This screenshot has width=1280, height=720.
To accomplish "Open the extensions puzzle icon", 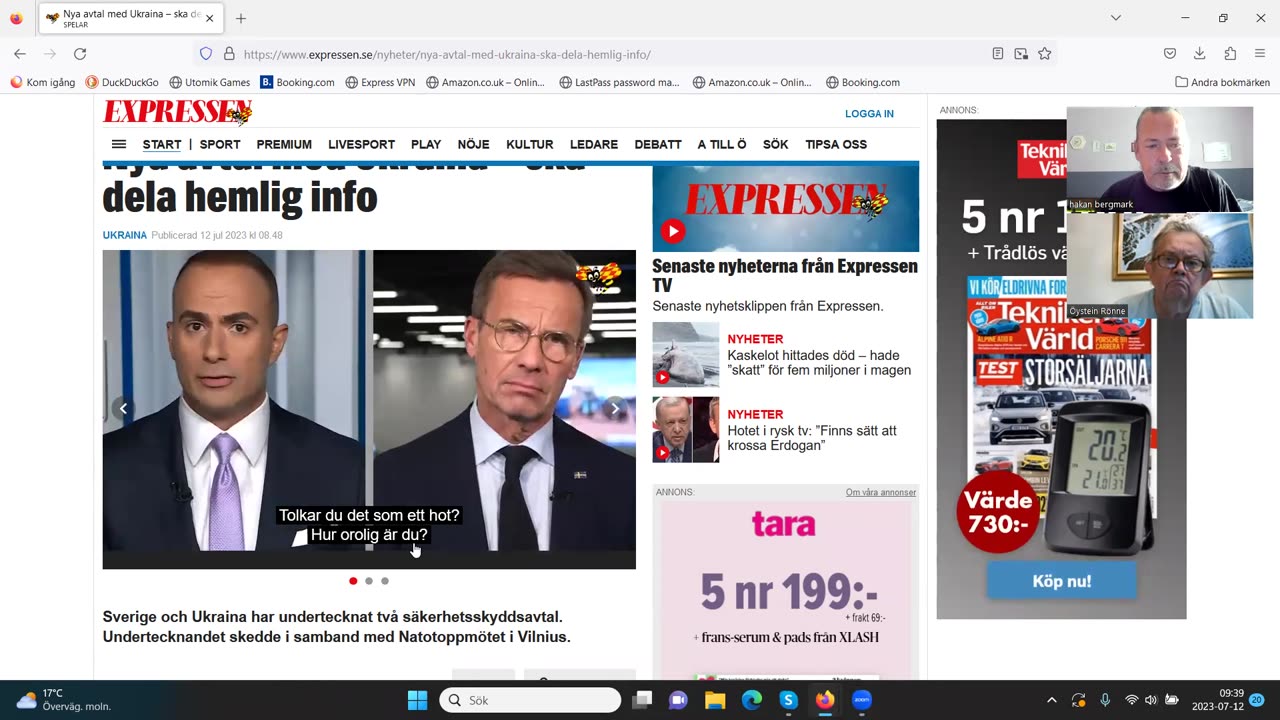I will click(1230, 54).
